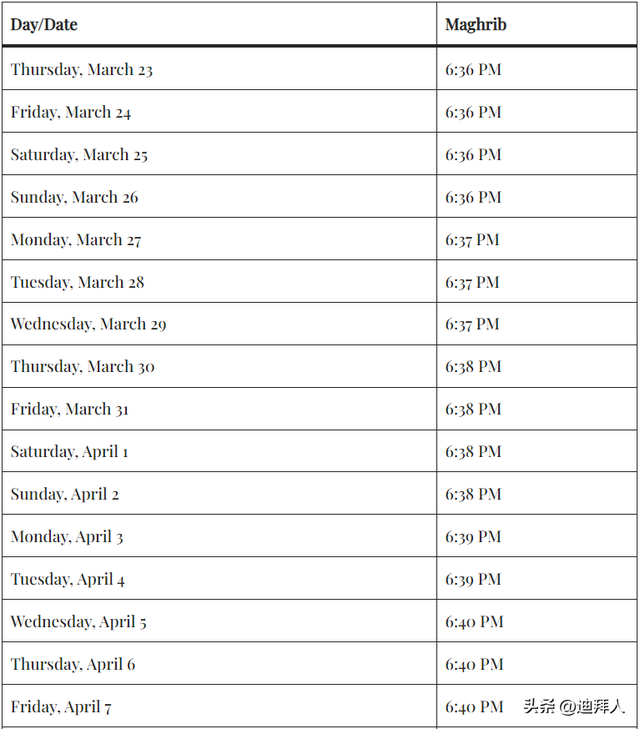Screen dimensions: 640x729
Task: Select the Friday, March 24 cell
Action: pyautogui.click(x=71, y=113)
